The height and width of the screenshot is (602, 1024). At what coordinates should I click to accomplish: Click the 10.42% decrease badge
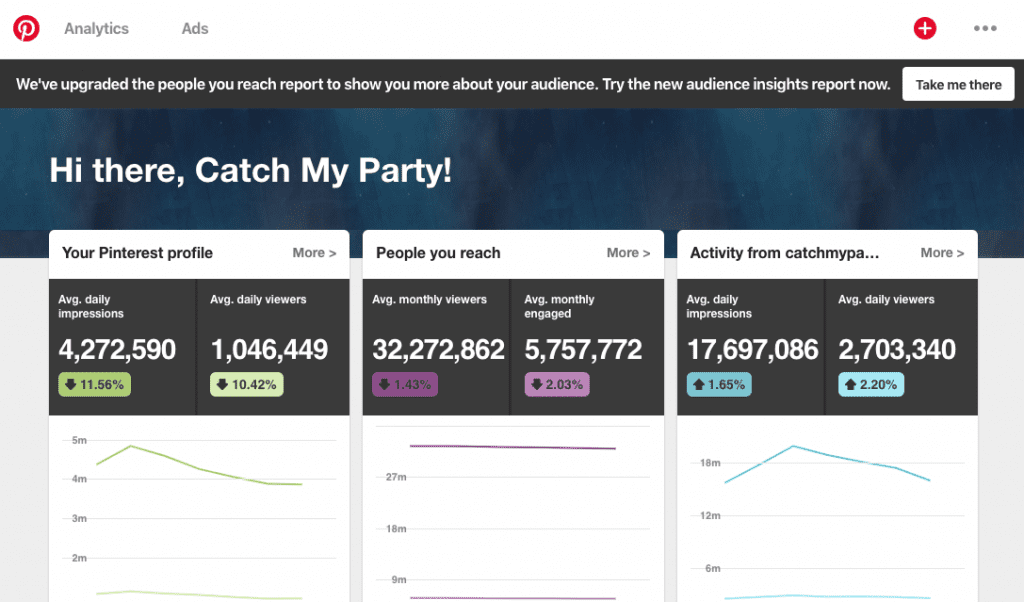pos(246,384)
